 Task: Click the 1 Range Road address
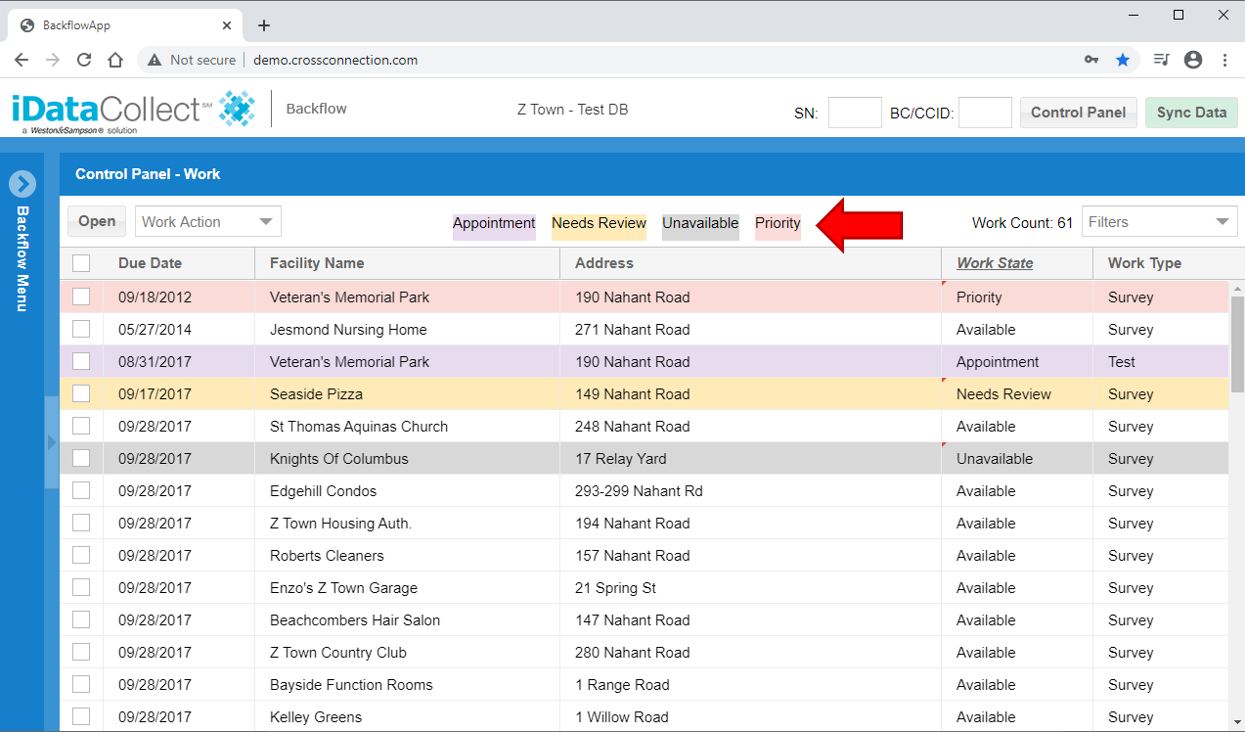click(622, 685)
